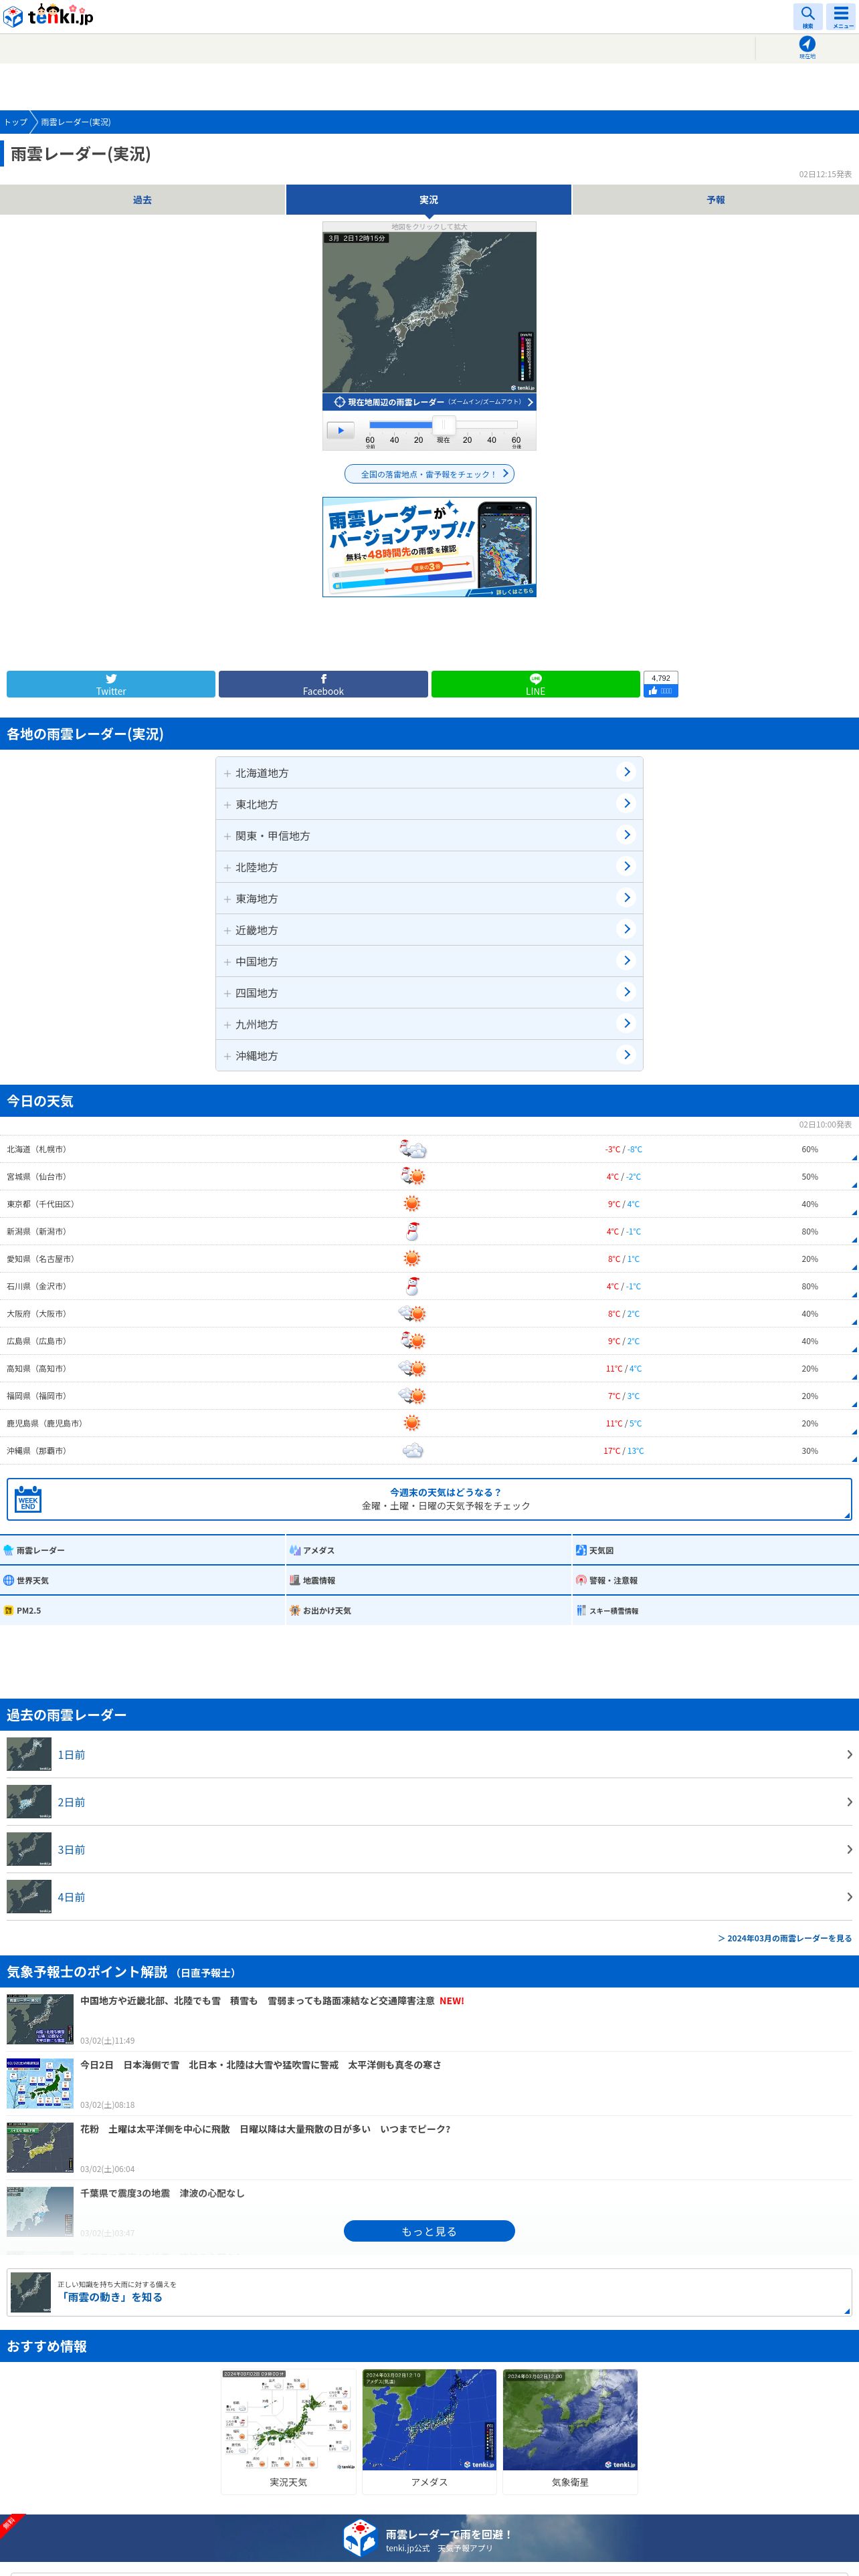The height and width of the screenshot is (2576, 859).
Task: Read article 今日2日 日本海側で雪
Action: (x=429, y=2083)
